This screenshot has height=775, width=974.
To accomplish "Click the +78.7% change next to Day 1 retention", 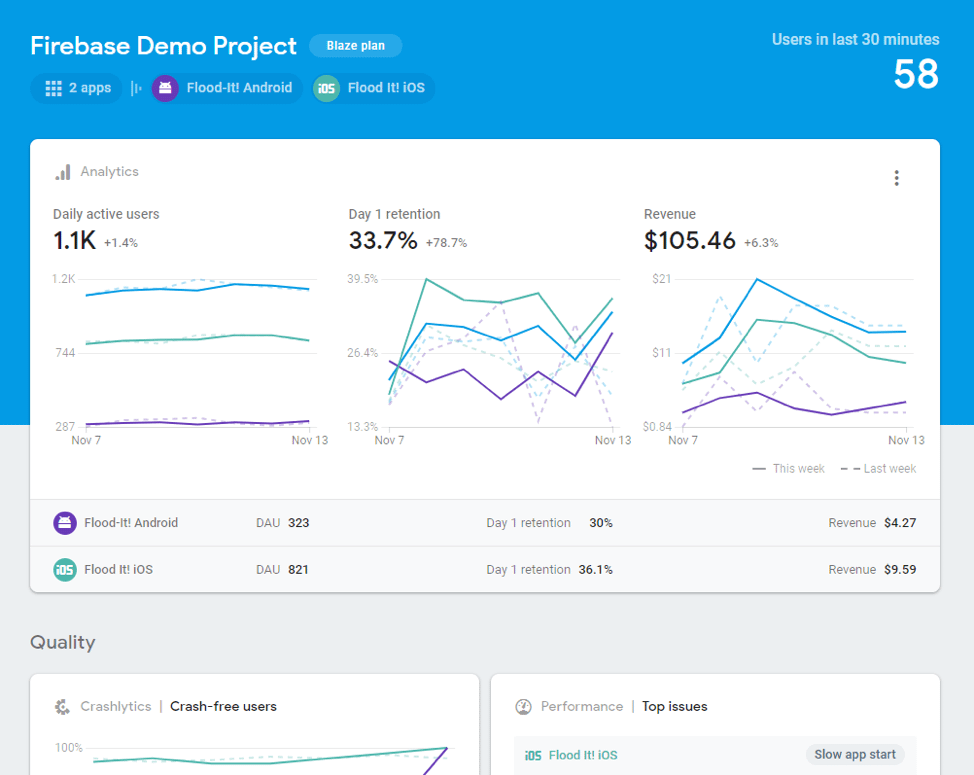I will pyautogui.click(x=446, y=243).
